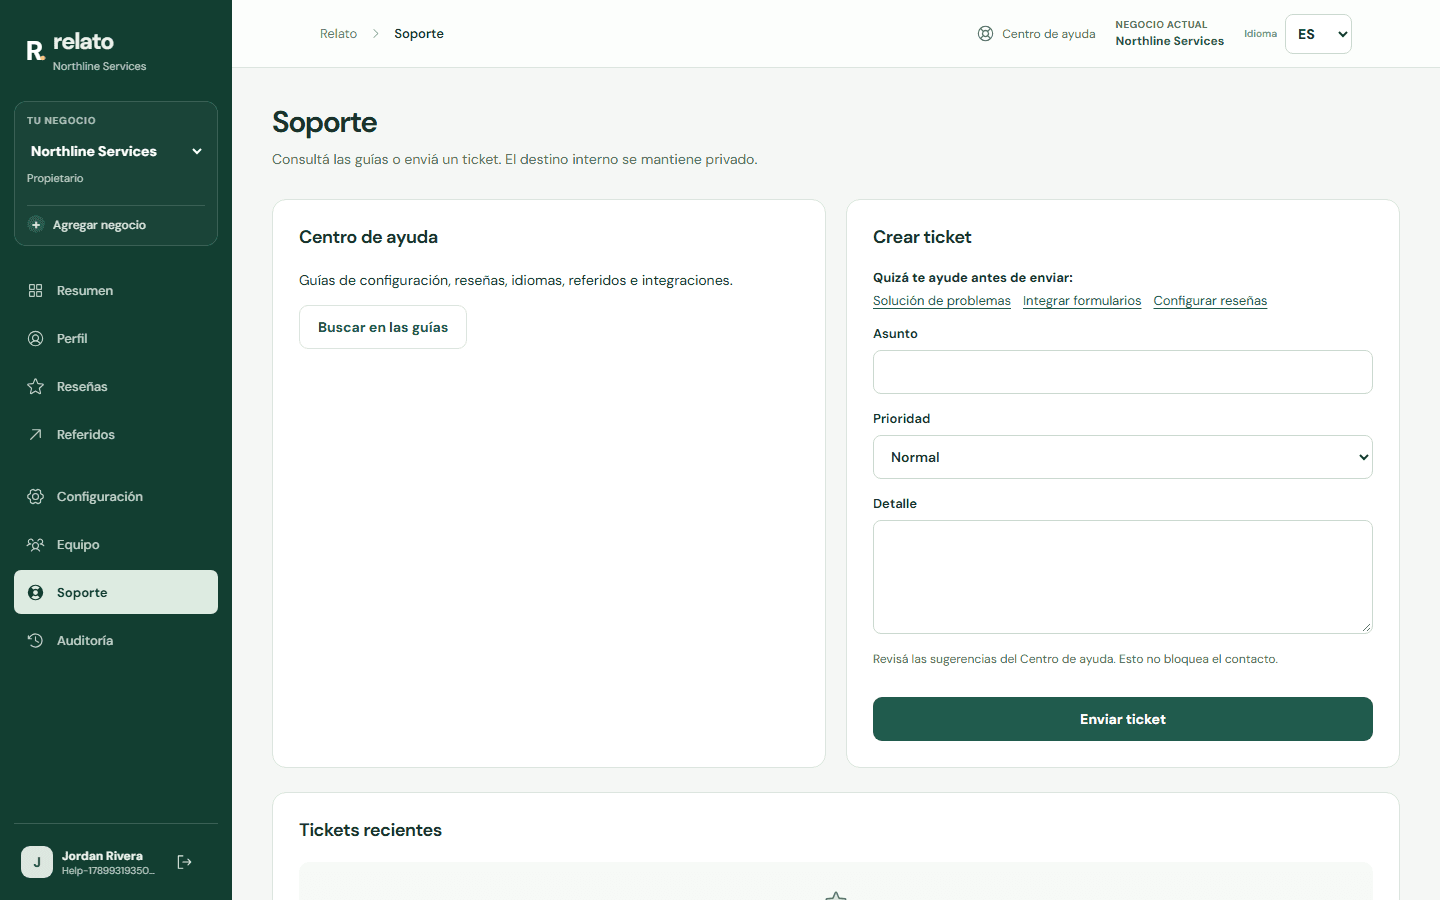
Task: Click the Resumen grid icon
Action: (x=36, y=291)
